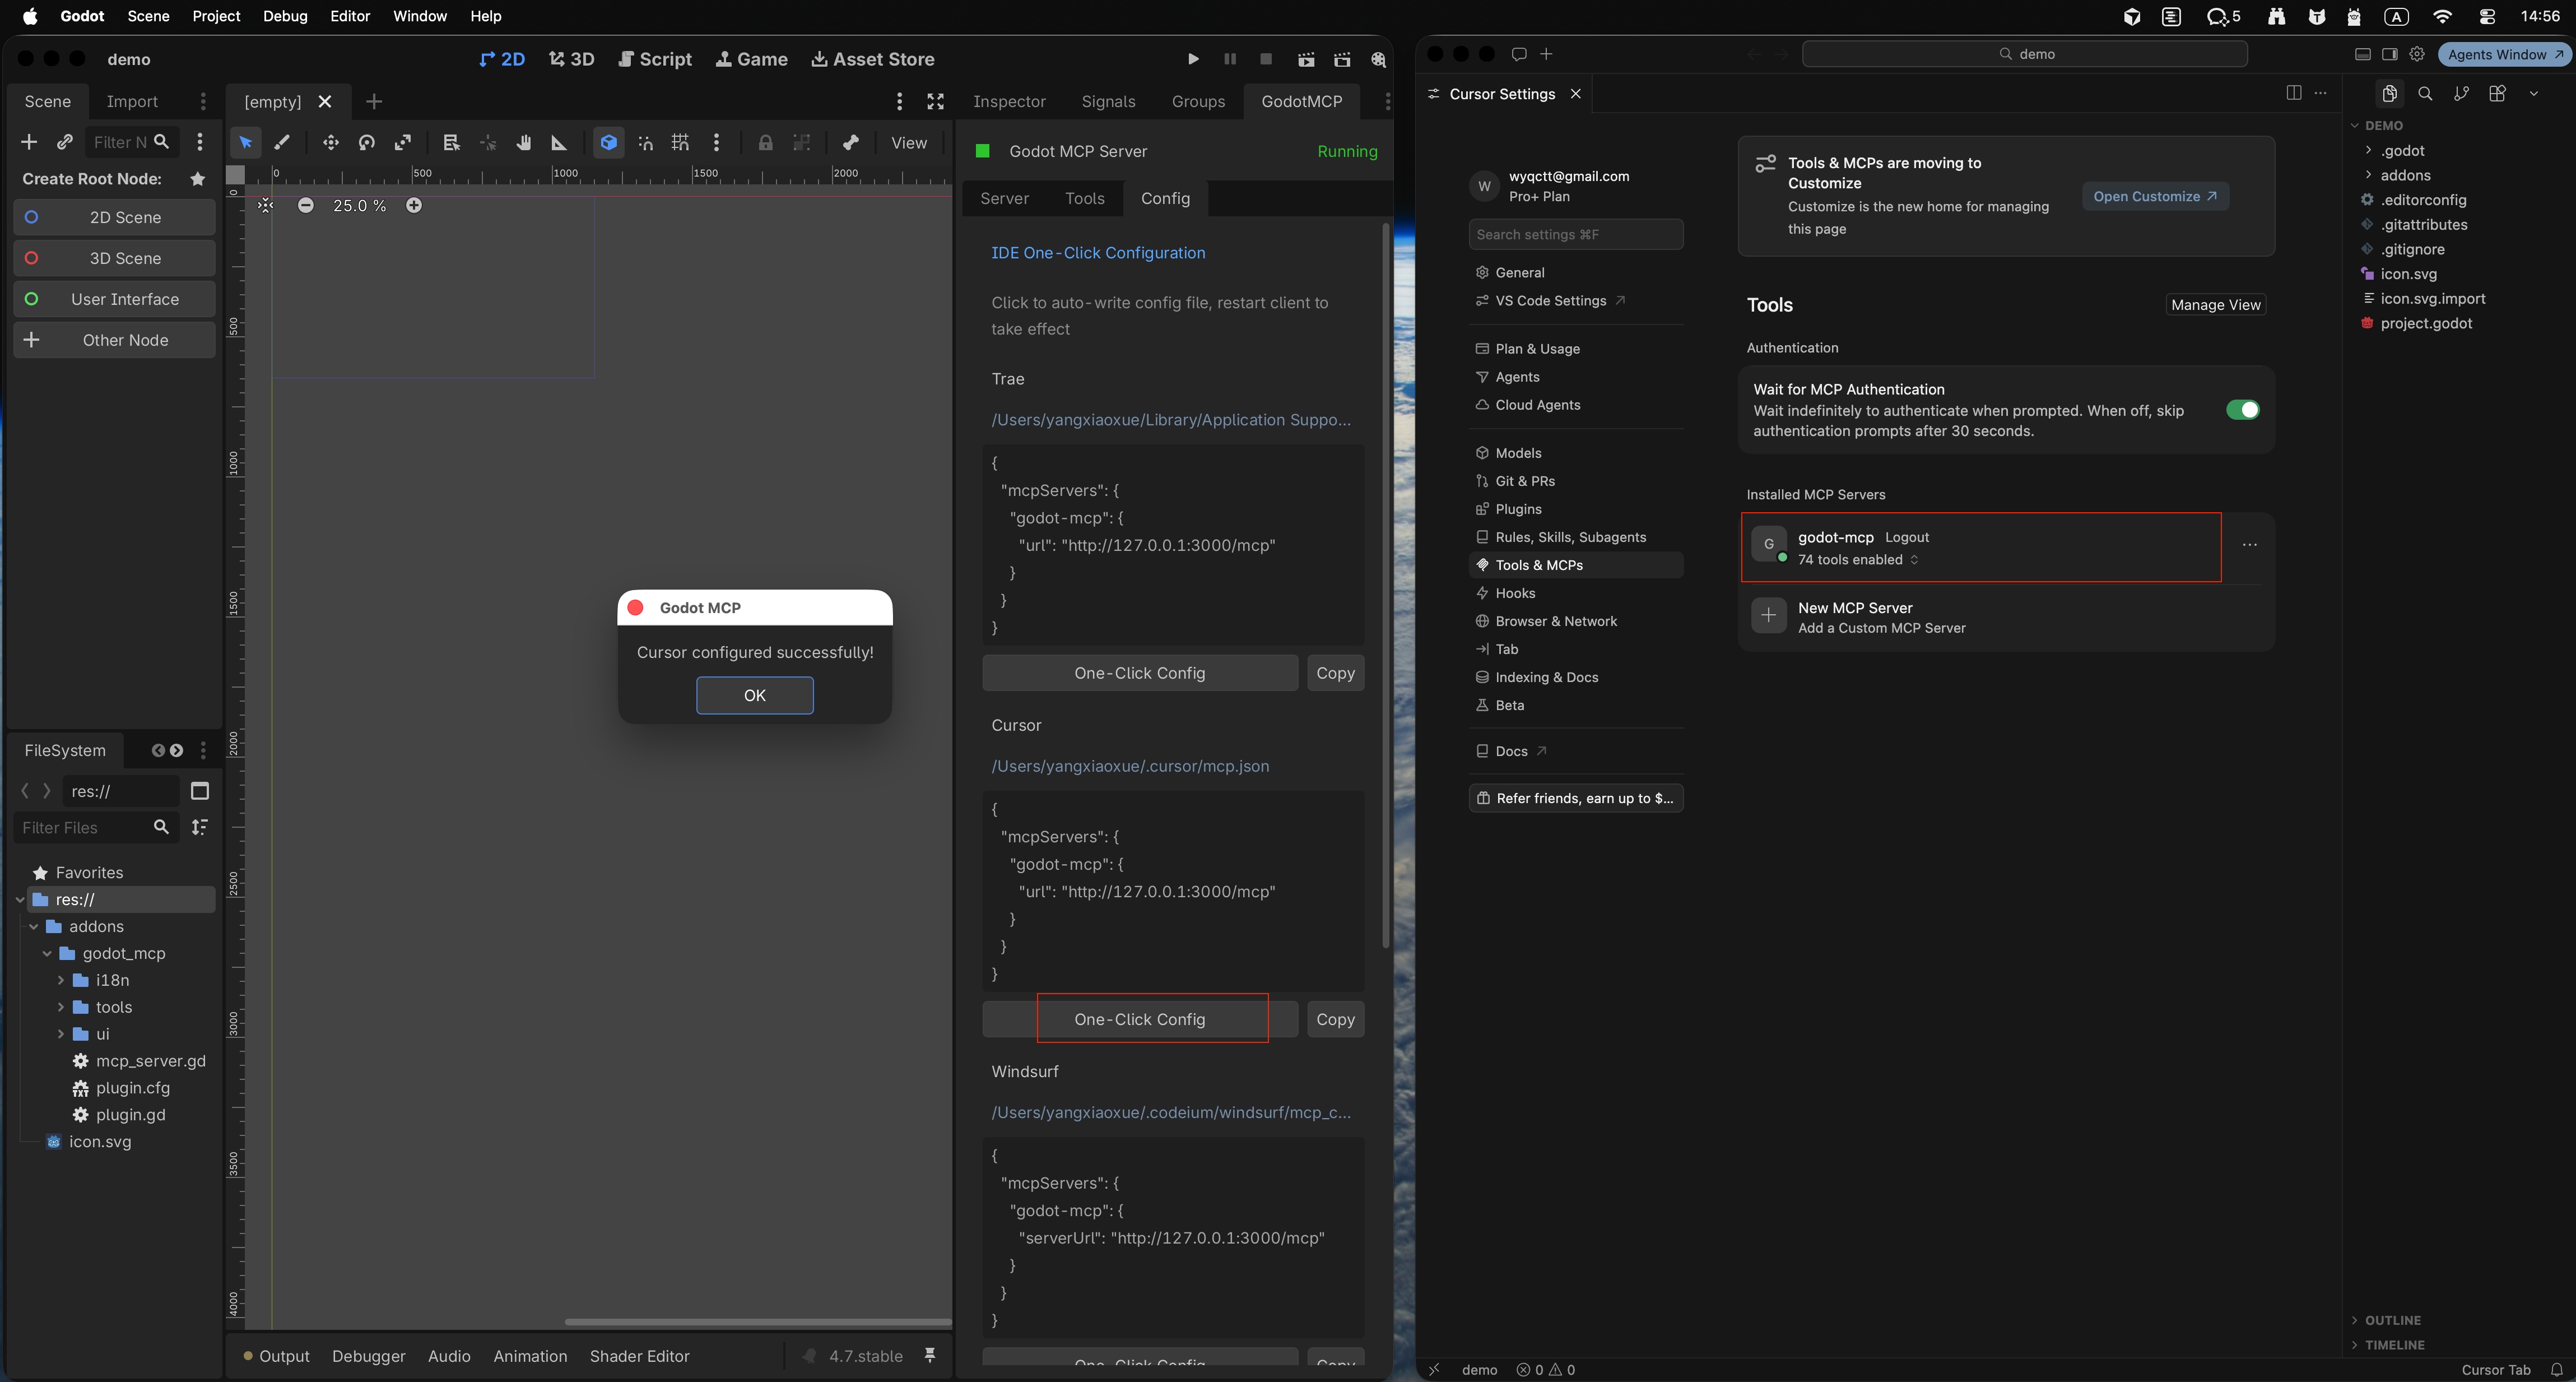This screenshot has height=1382, width=2576.
Task: Expand the ui folder in FileSystem
Action: (x=61, y=1035)
